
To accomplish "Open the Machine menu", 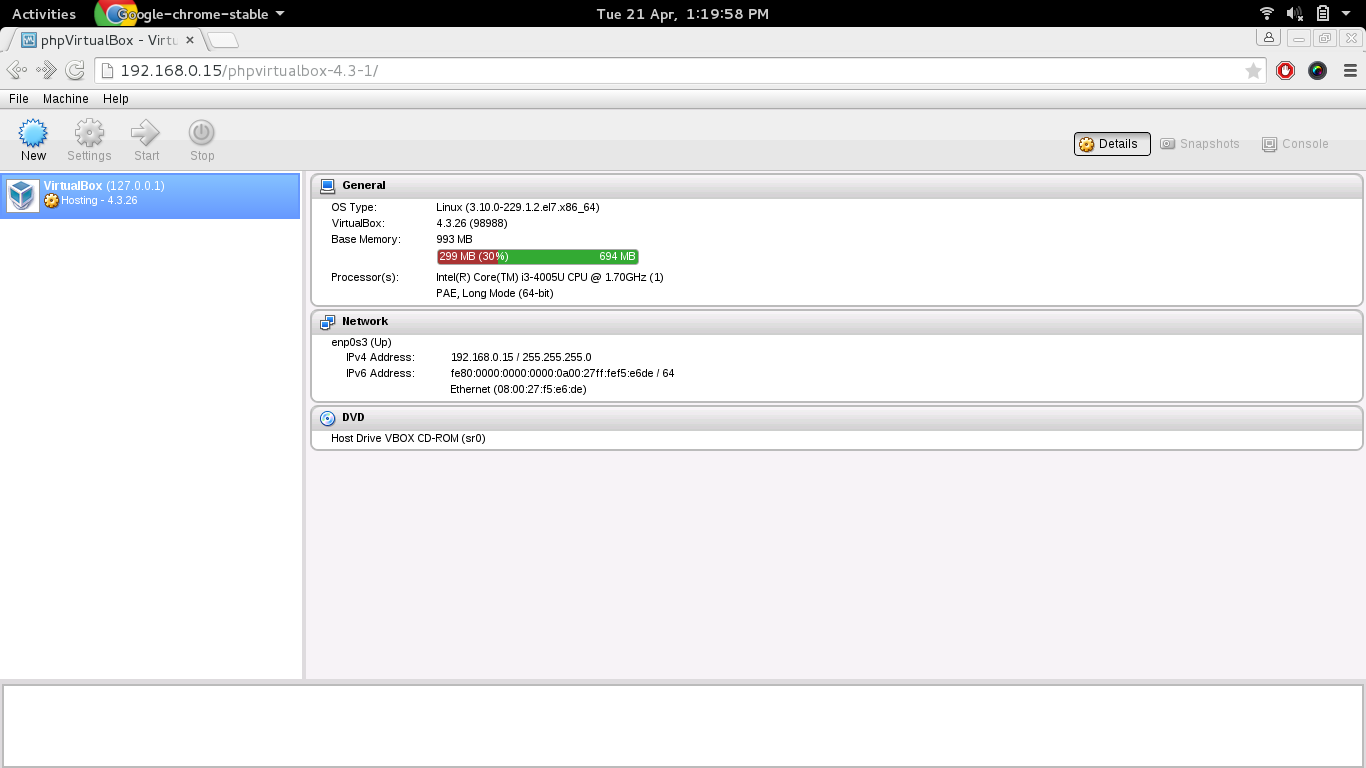I will [x=65, y=99].
